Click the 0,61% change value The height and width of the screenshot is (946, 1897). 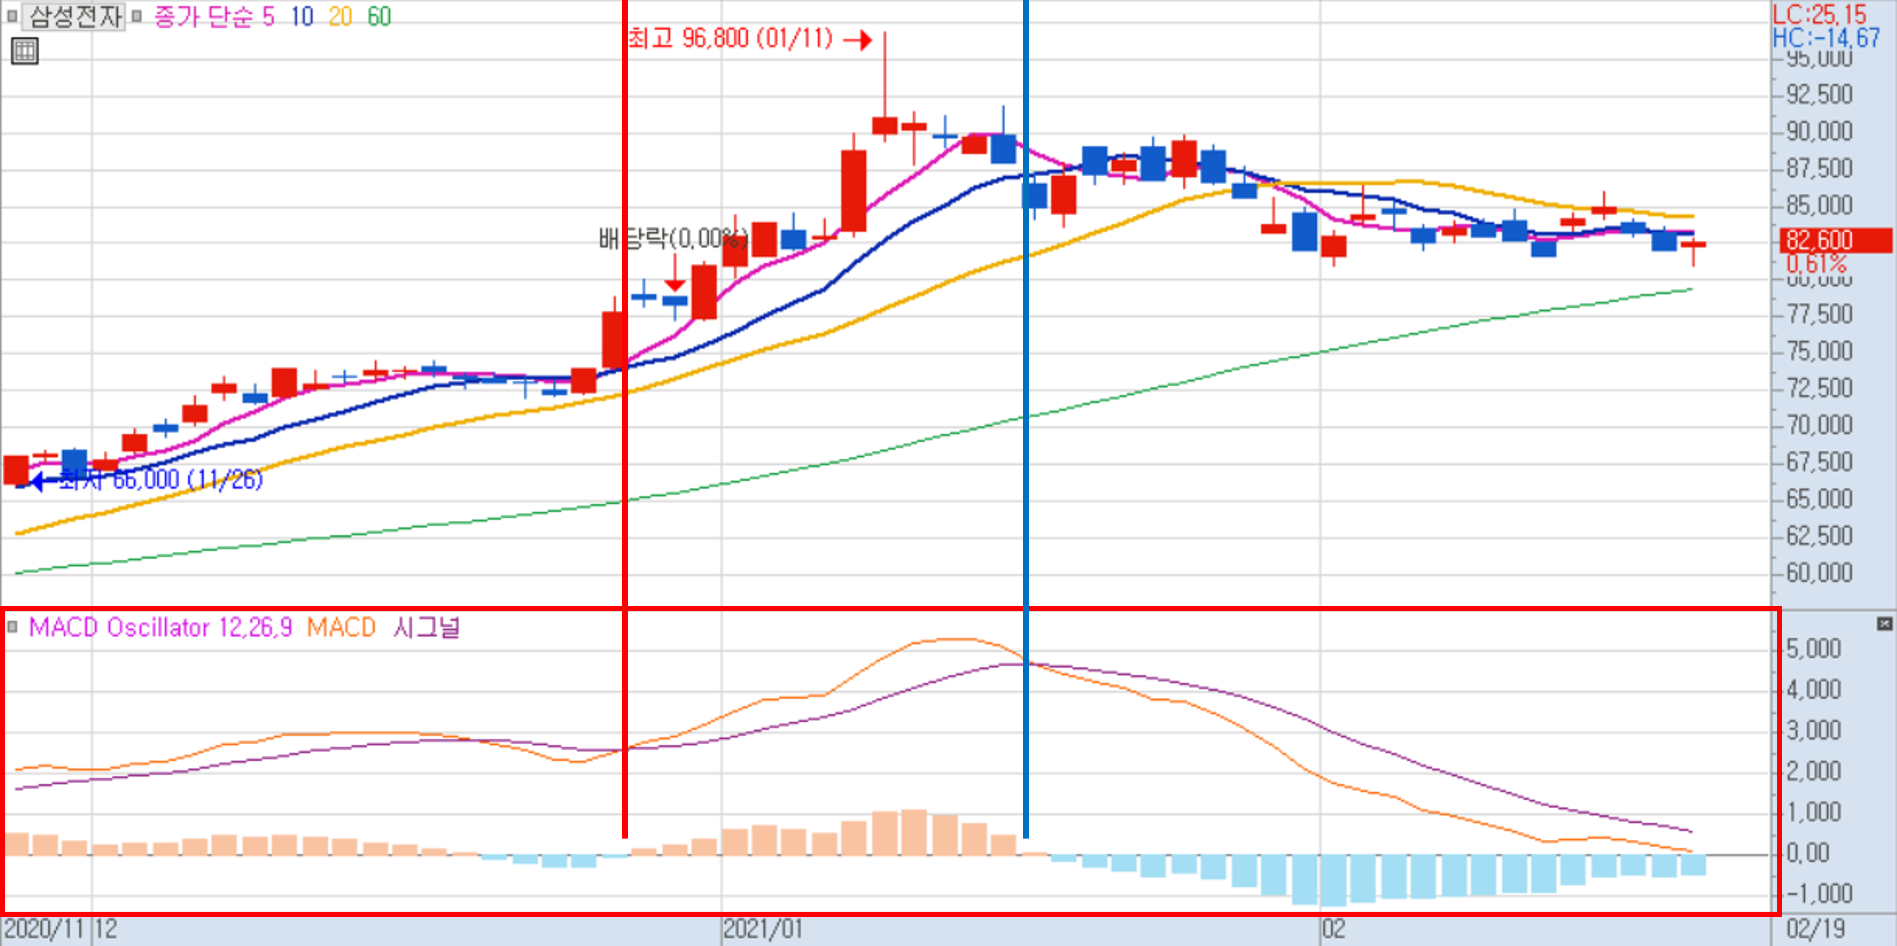pyautogui.click(x=1817, y=264)
